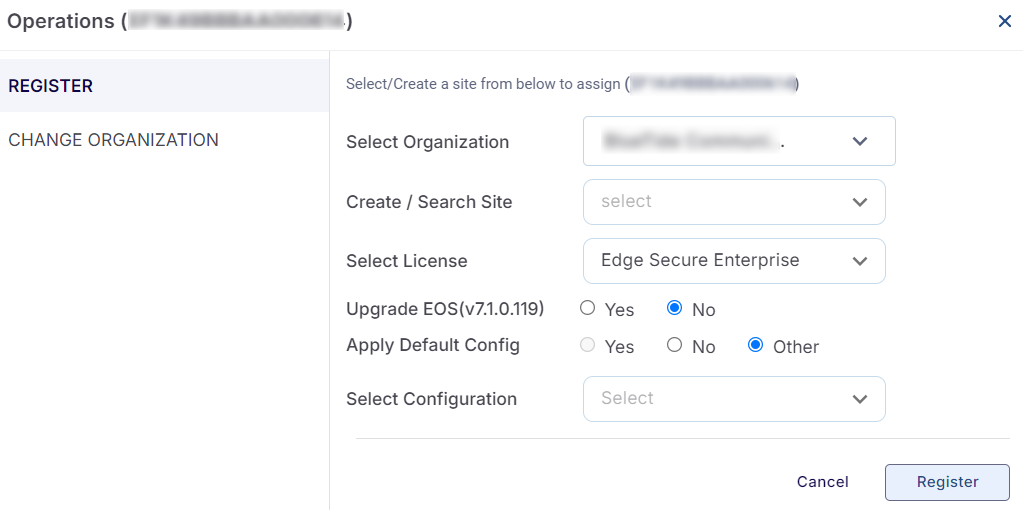
Task: Click the Apply Default Config label text
Action: pos(433,345)
